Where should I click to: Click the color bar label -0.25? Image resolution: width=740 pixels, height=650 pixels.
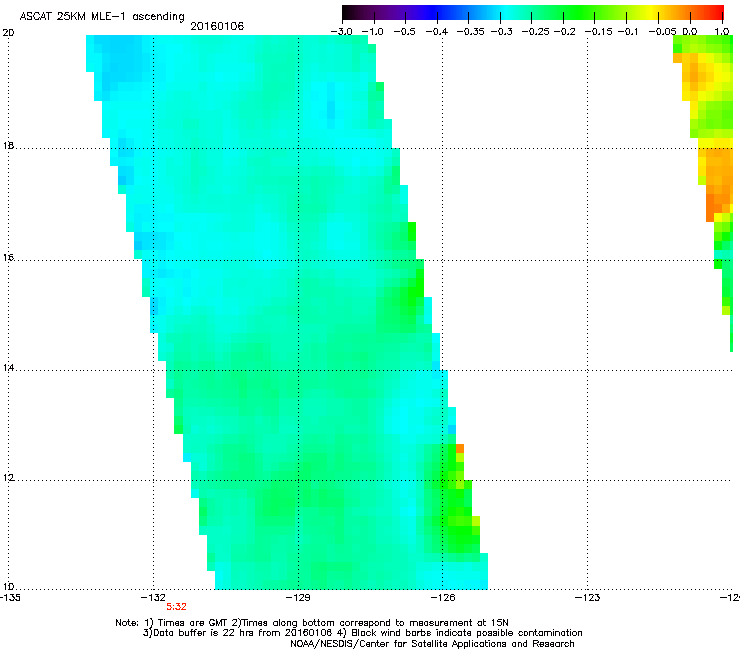pyautogui.click(x=535, y=32)
